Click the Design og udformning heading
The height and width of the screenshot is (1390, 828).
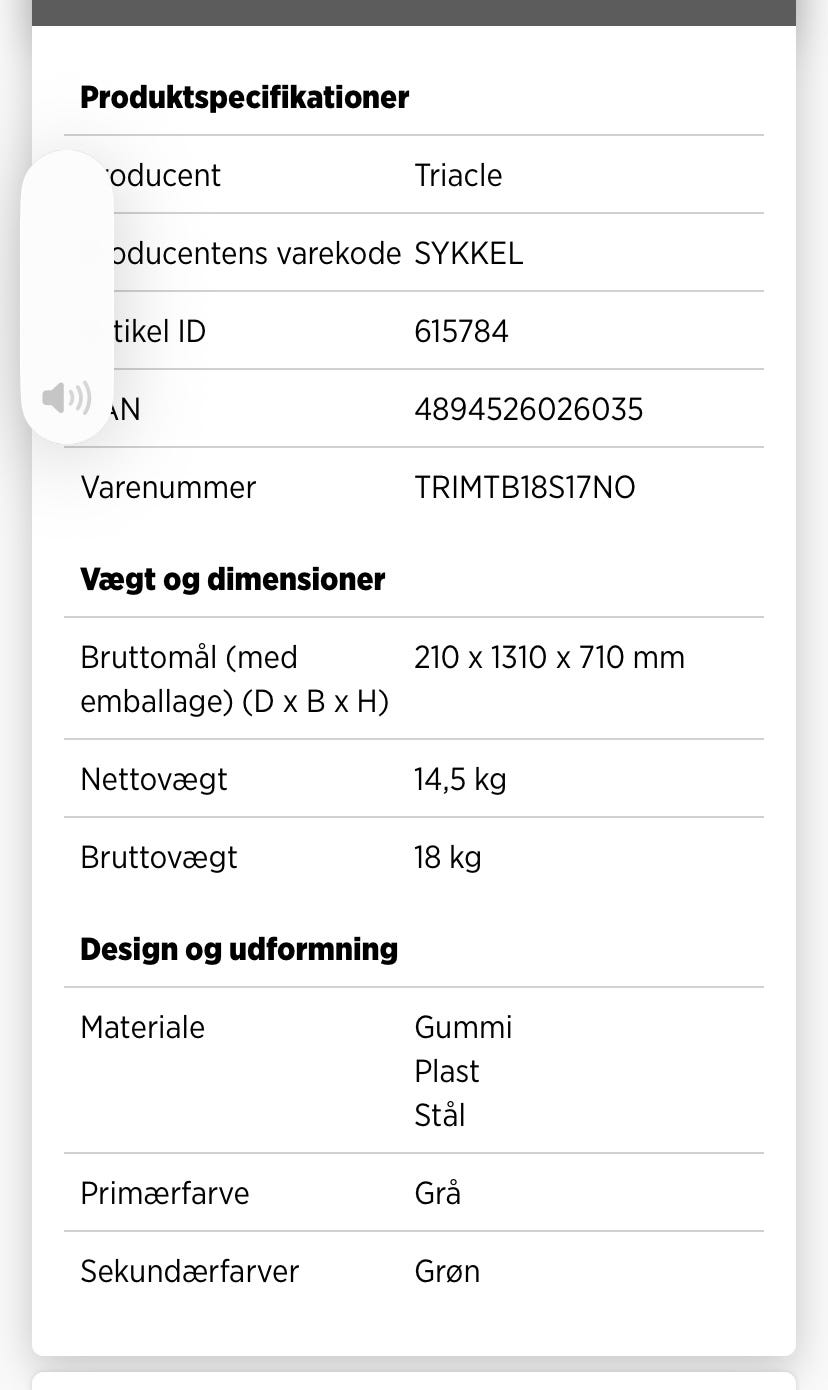(239, 949)
